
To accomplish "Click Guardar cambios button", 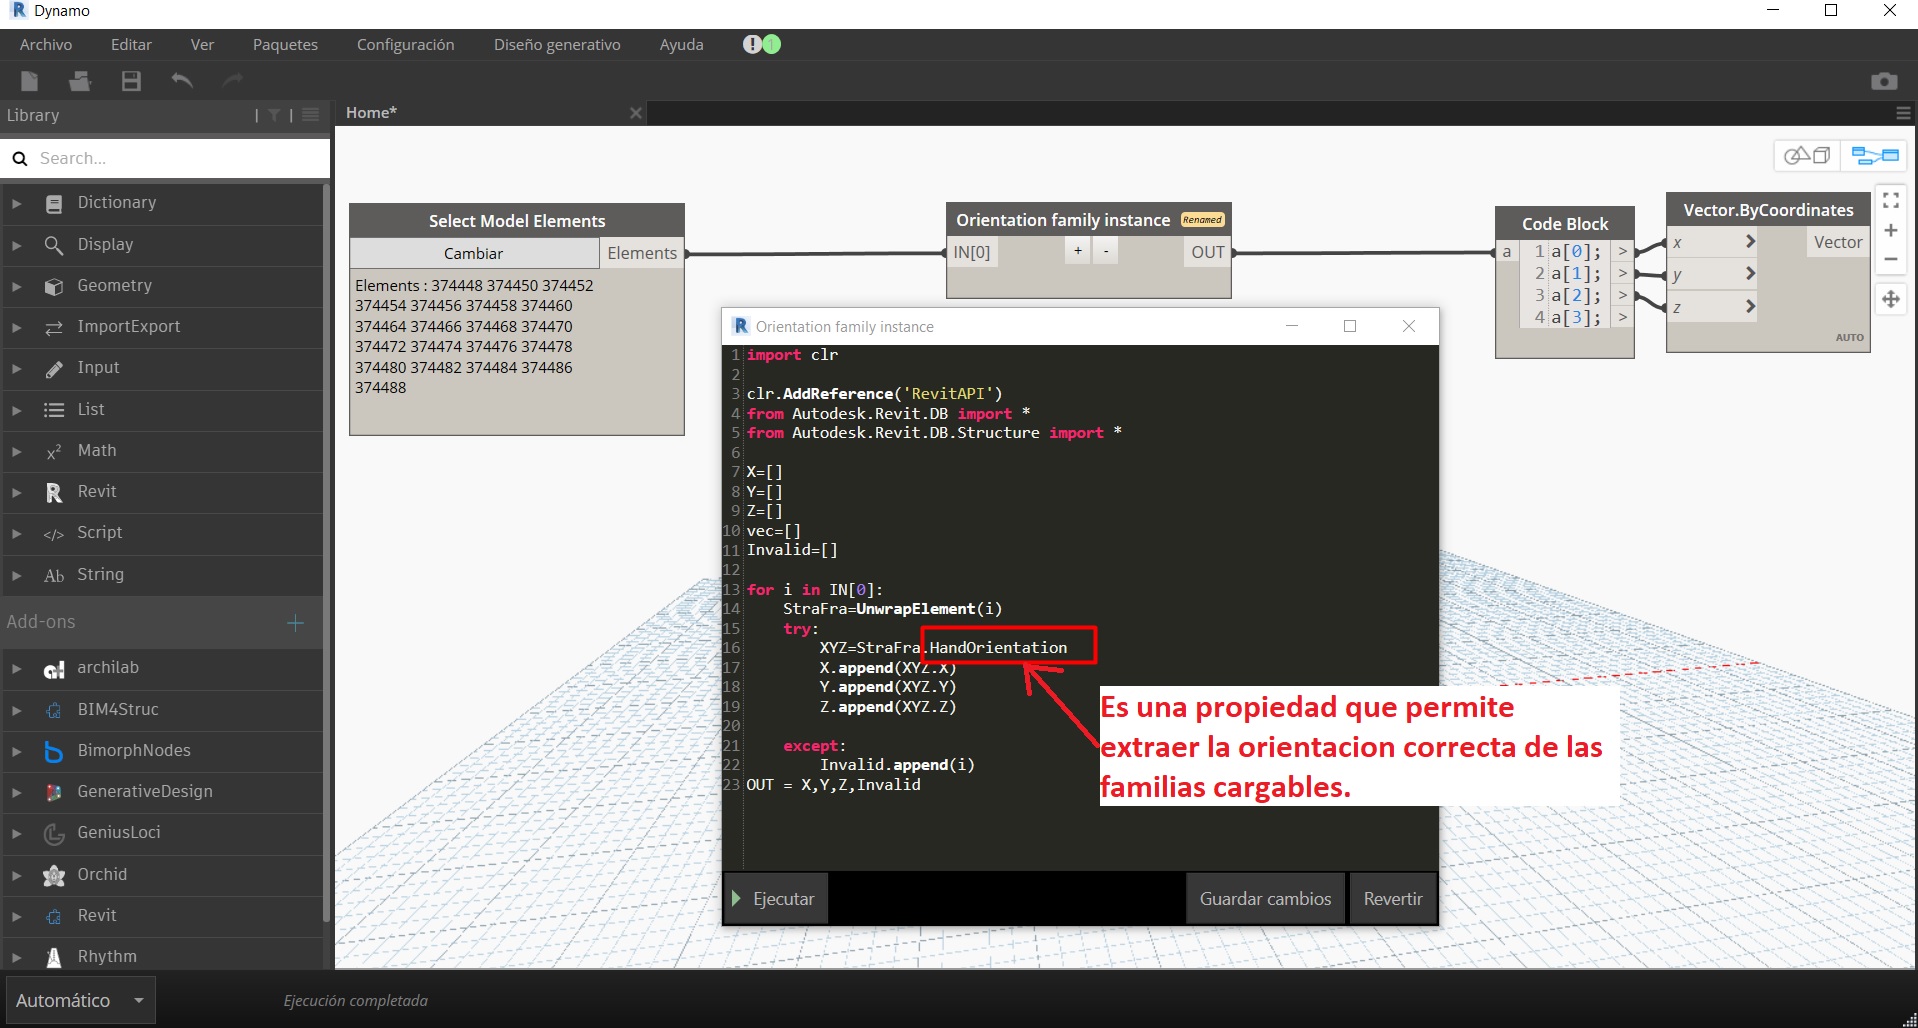I will [1265, 898].
